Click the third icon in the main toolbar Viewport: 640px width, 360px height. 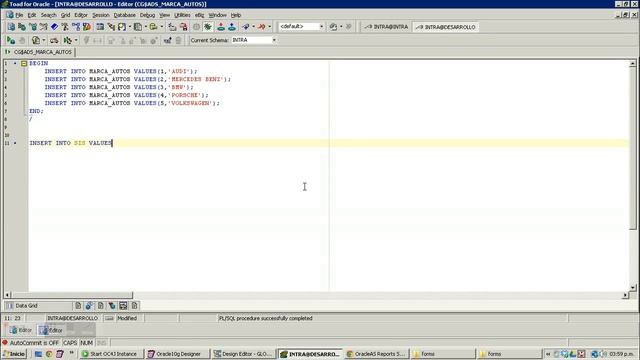click(33, 27)
